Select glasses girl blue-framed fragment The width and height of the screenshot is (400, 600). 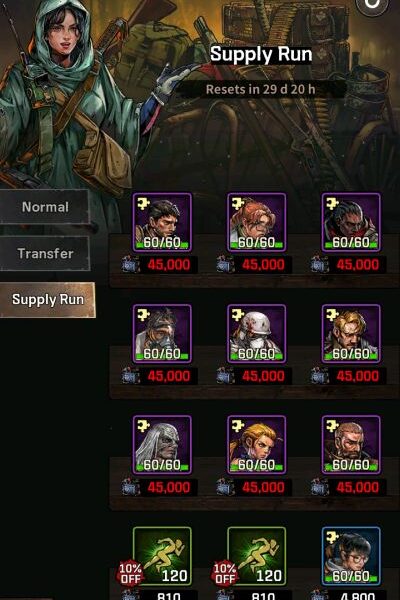[351, 556]
